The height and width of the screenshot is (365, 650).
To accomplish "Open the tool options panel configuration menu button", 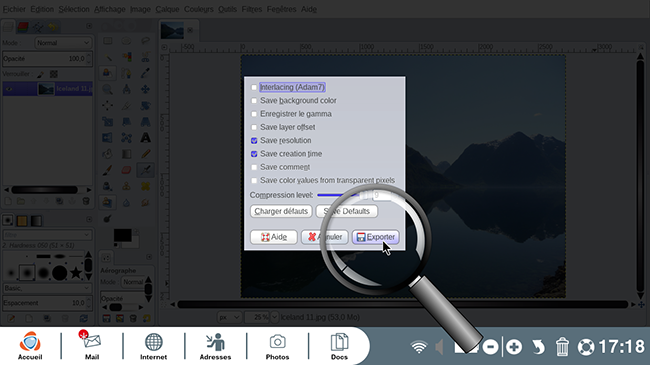I will (x=149, y=257).
